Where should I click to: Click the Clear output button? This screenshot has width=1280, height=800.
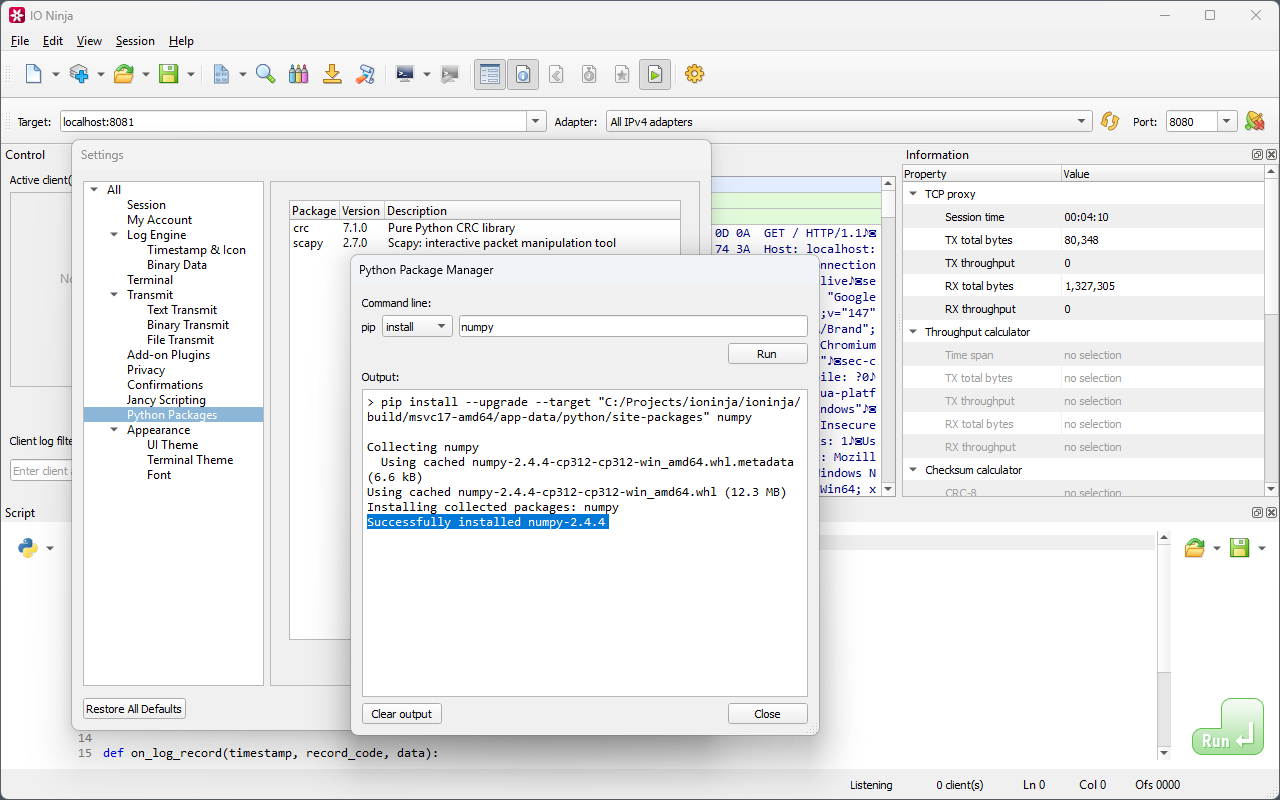tap(401, 714)
